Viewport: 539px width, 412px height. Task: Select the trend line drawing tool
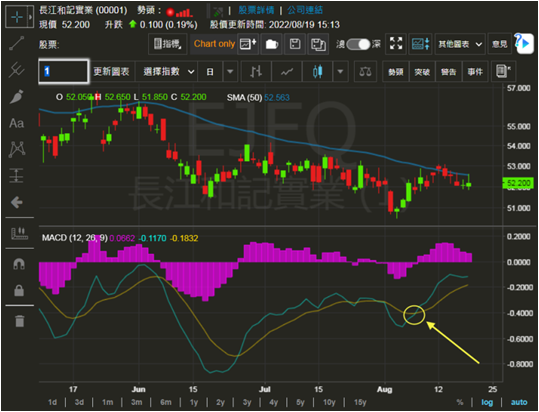coord(17,44)
